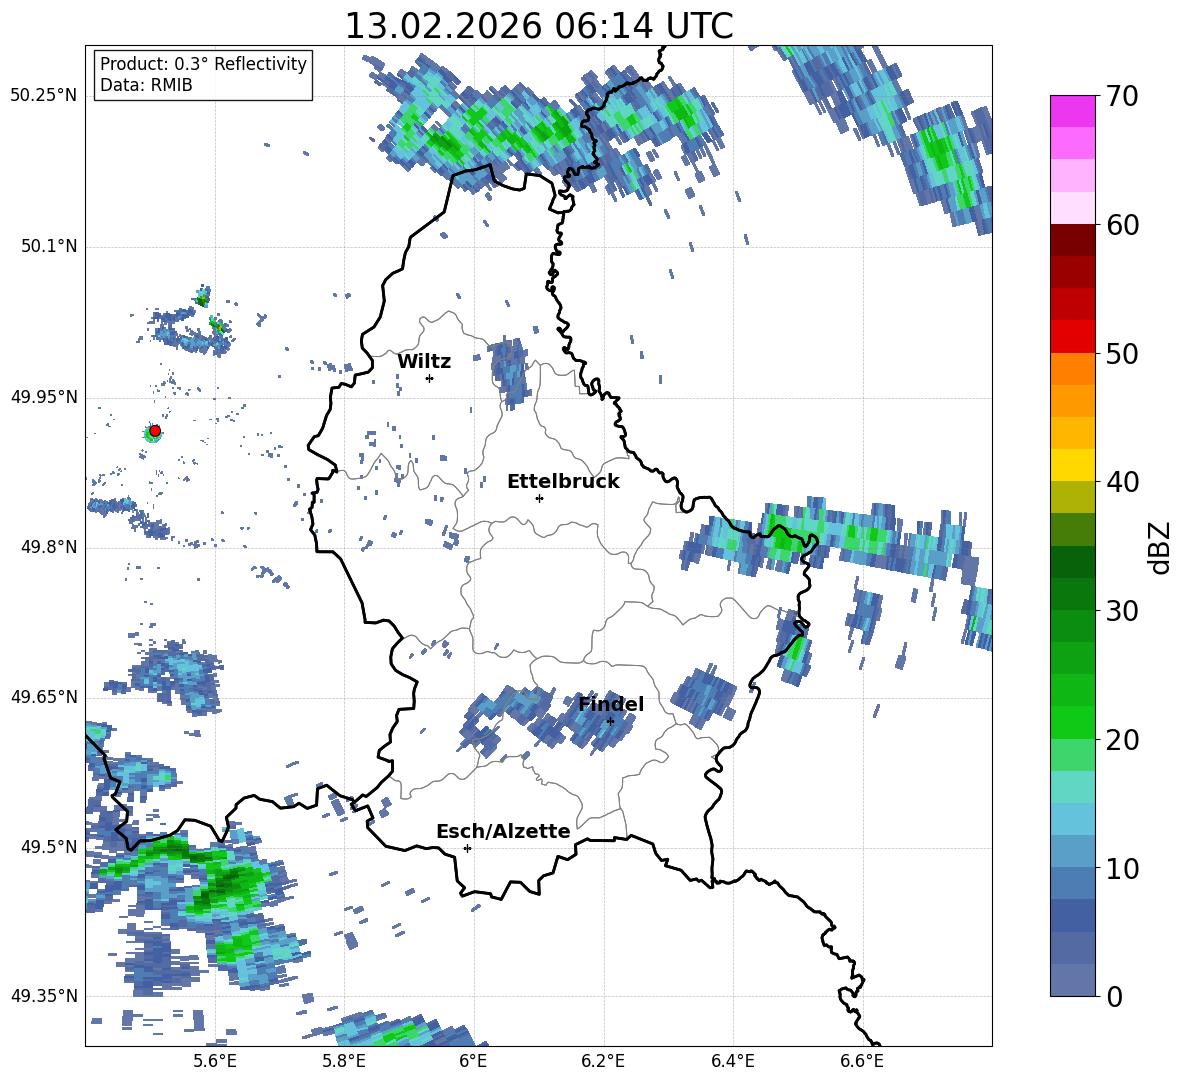Click the 20 colorbar tick label

pos(1122,740)
